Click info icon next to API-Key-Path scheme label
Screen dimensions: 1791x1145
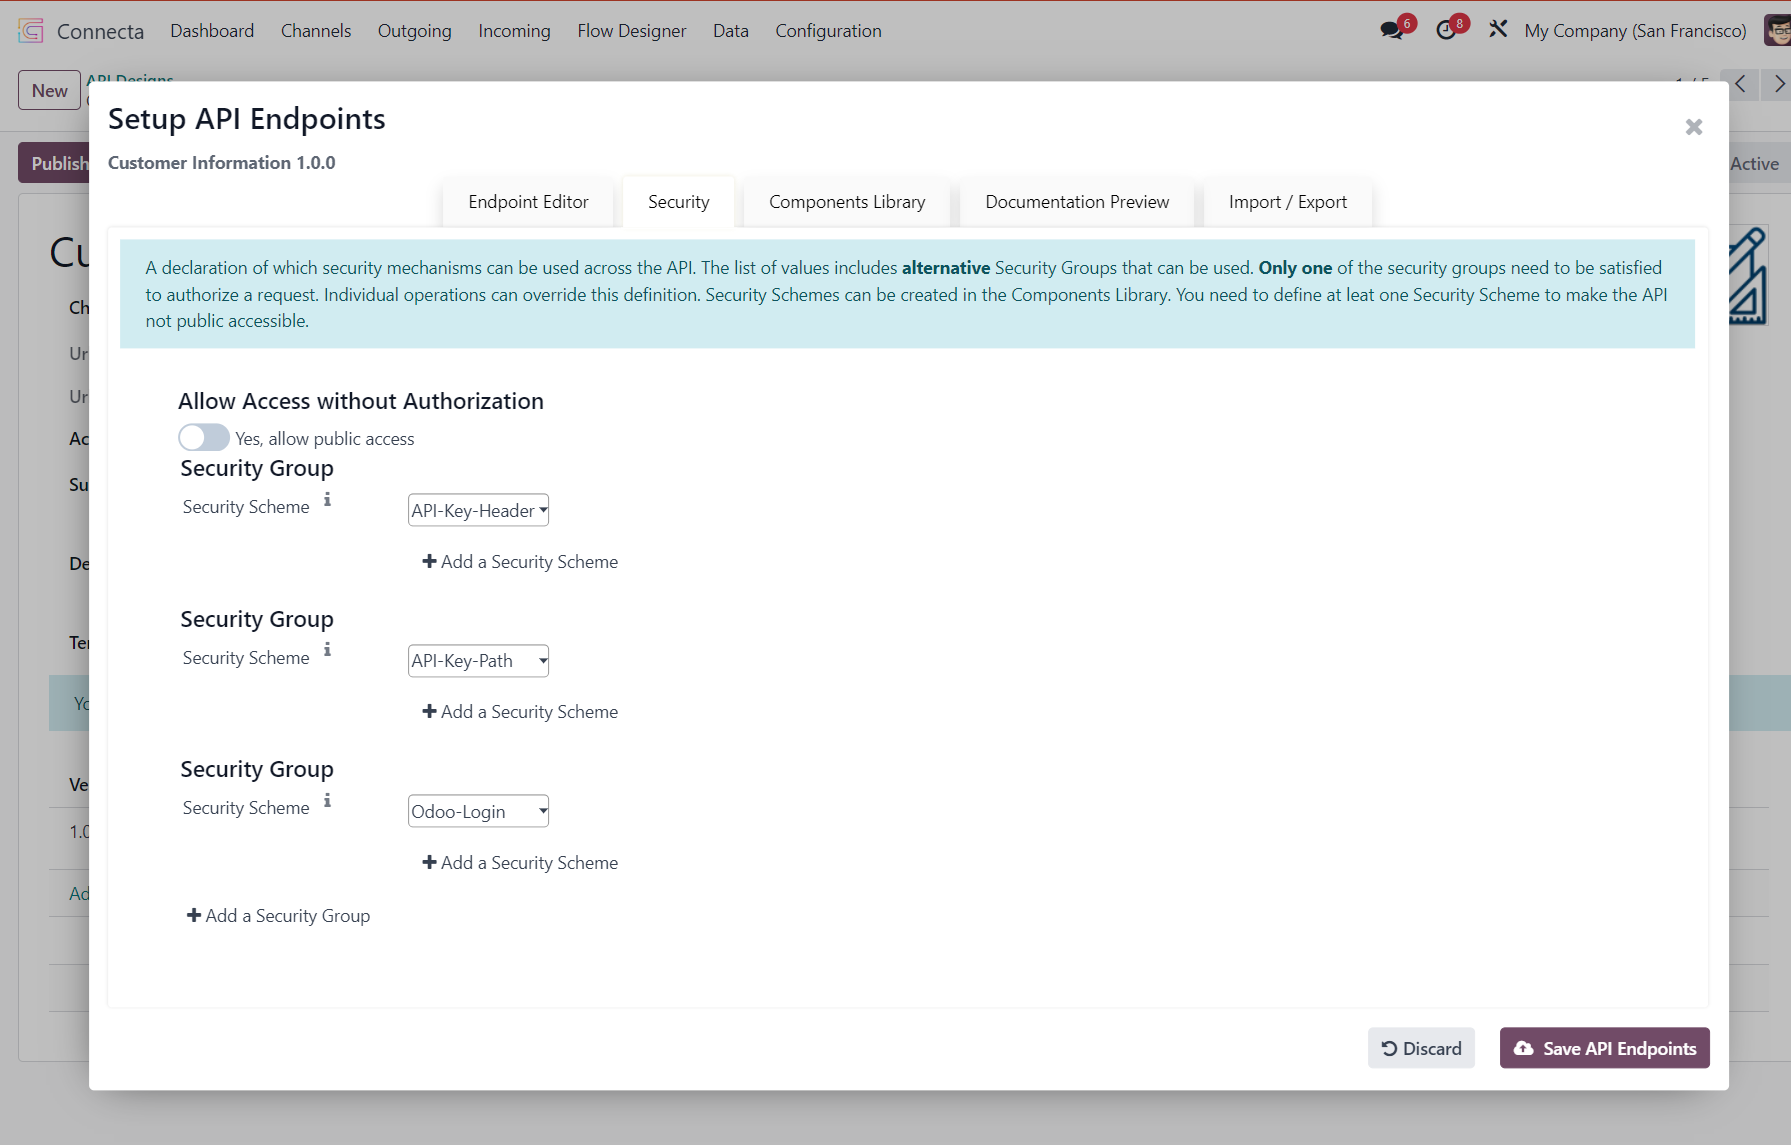click(x=327, y=650)
